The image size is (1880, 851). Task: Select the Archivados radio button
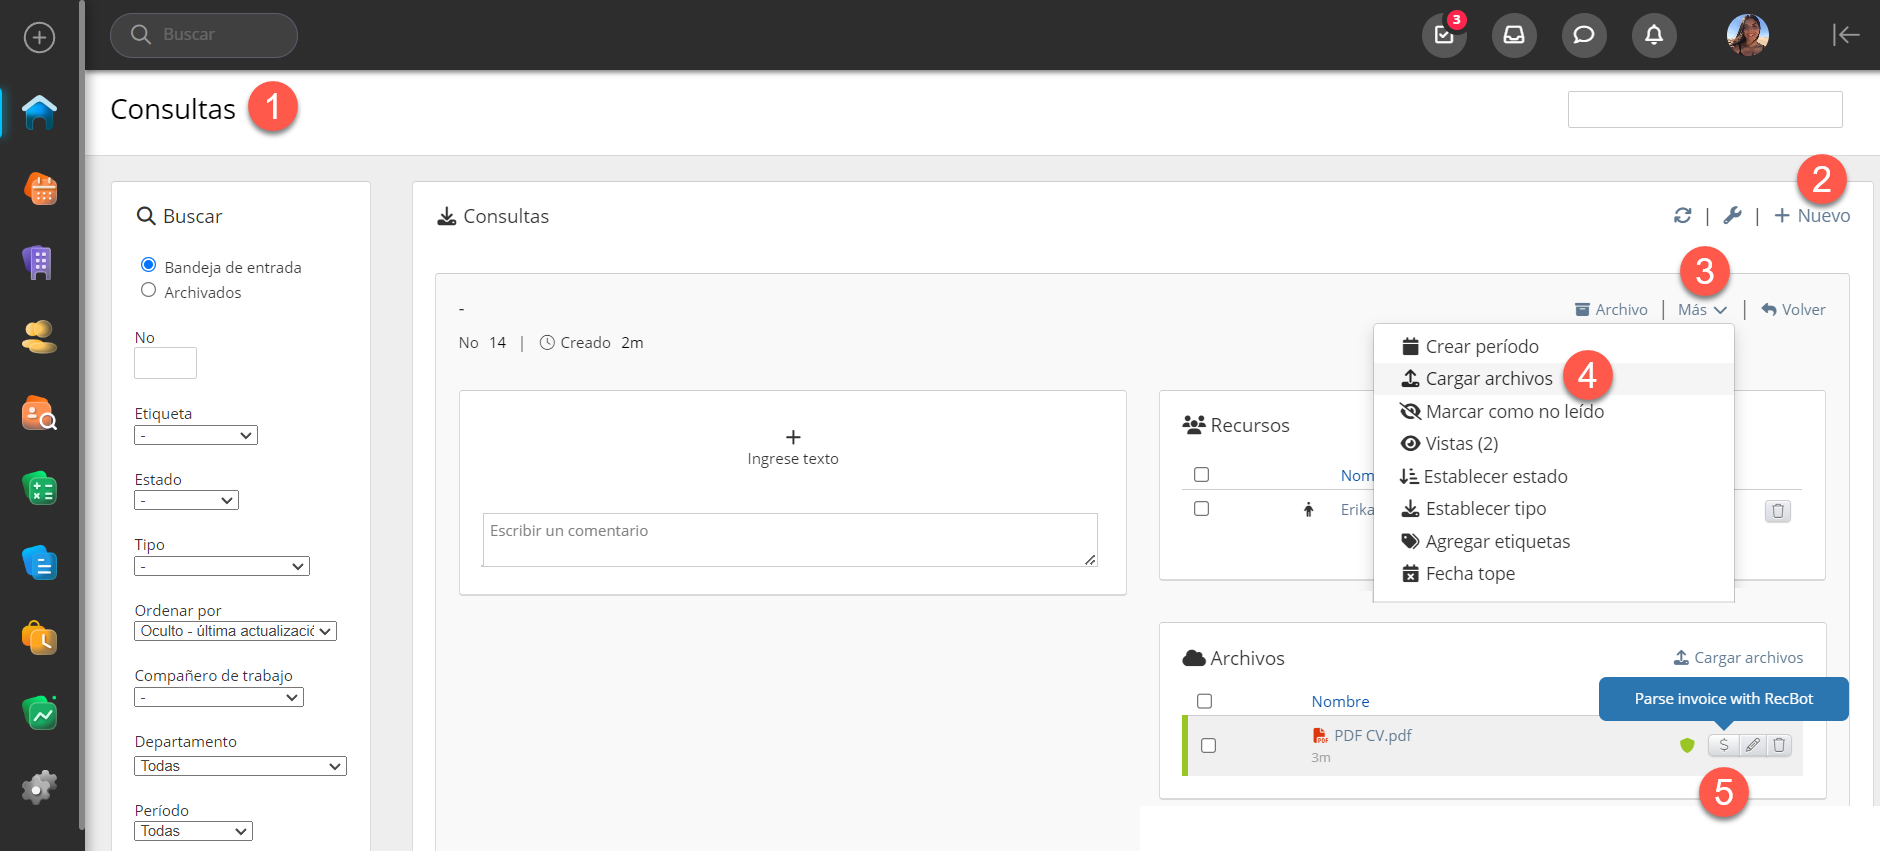(x=149, y=290)
